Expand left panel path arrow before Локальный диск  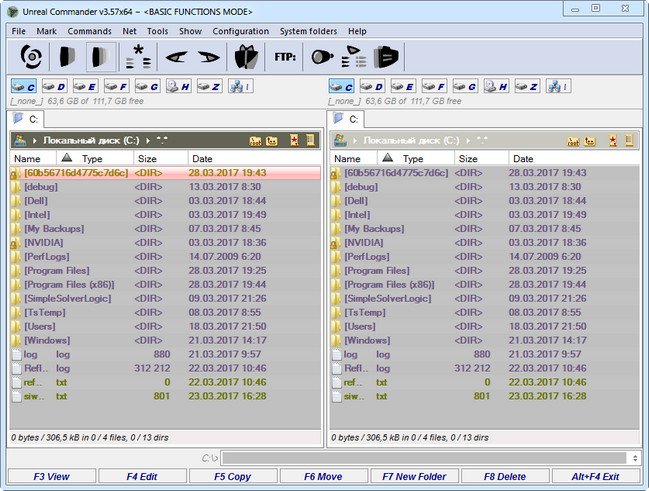tap(34, 141)
